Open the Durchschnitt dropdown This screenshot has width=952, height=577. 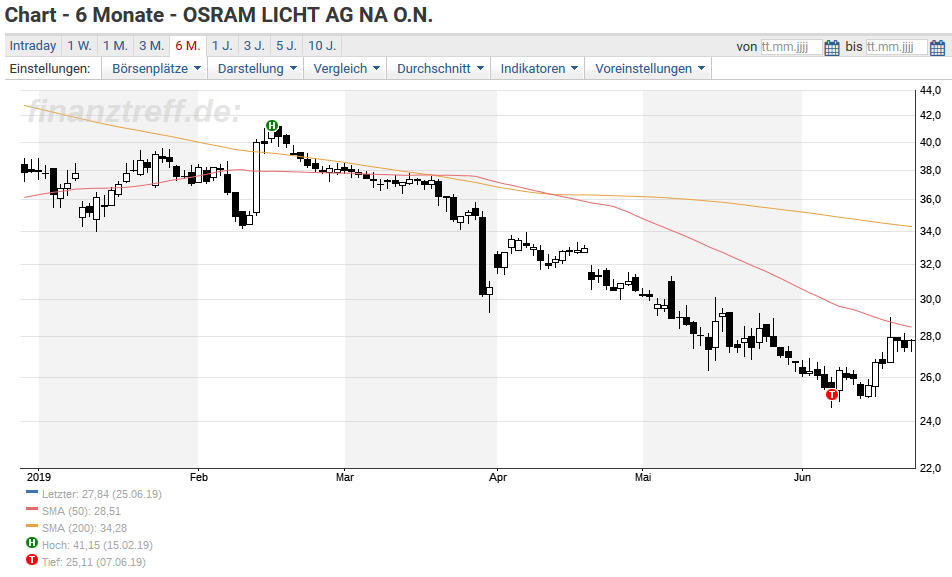click(x=440, y=69)
